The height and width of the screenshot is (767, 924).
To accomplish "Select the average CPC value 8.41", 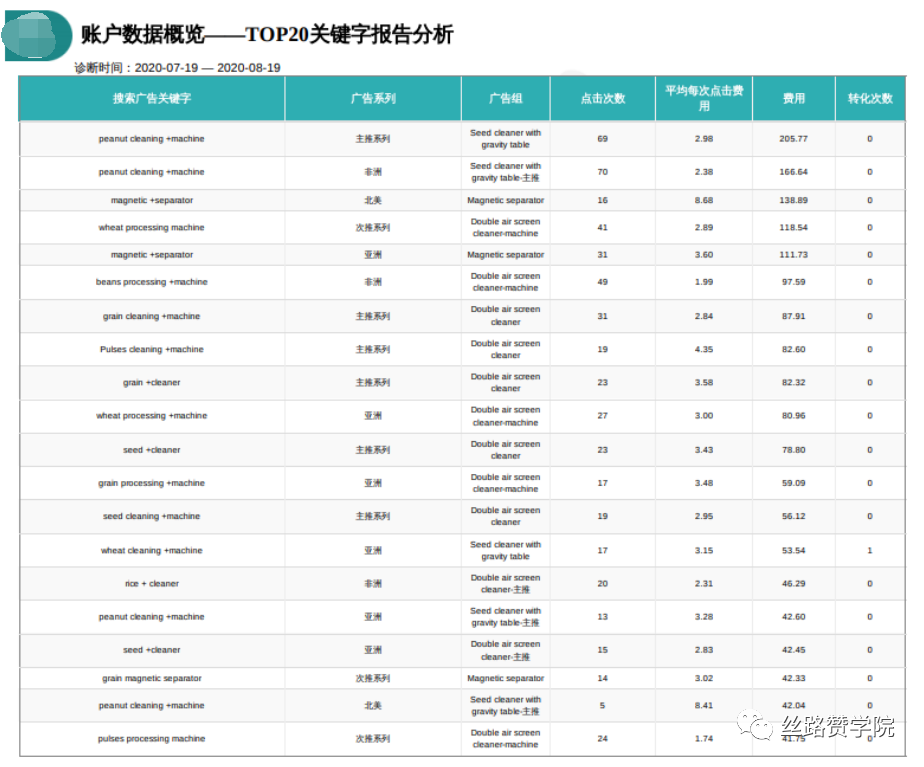I will [704, 705].
